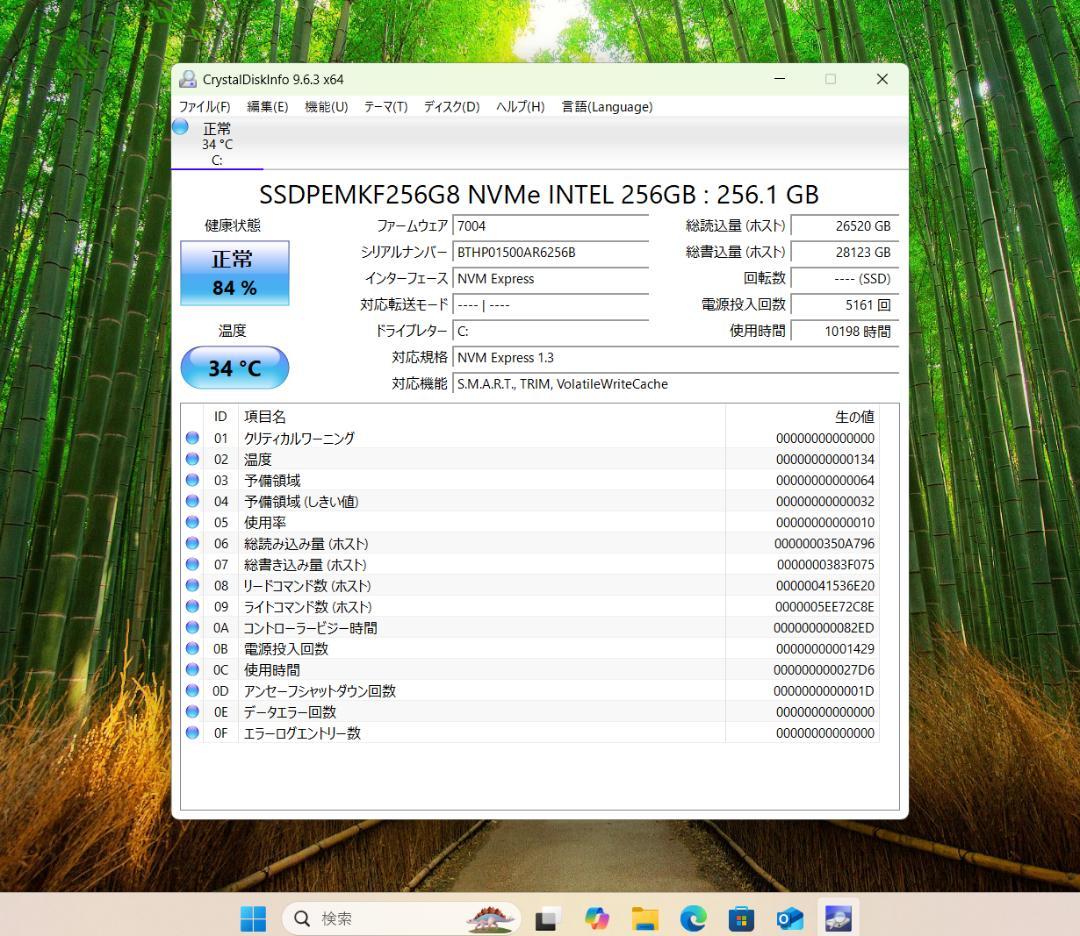The image size is (1080, 936).
Task: Open the 機能(U) functions menu
Action: 325,107
